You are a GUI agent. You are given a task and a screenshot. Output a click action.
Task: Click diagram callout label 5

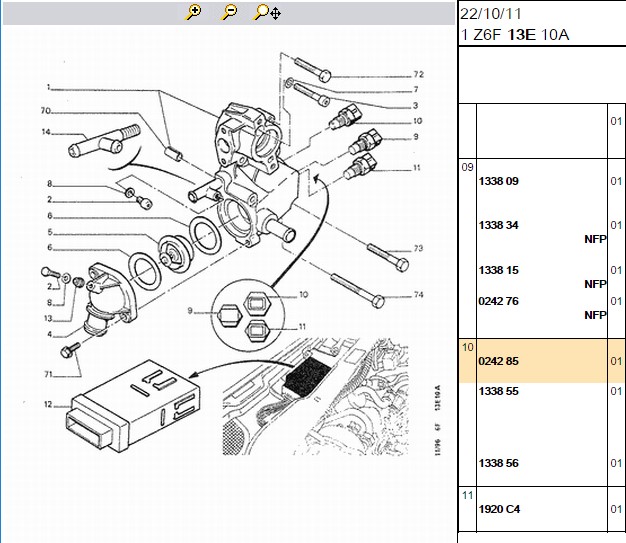[50, 232]
